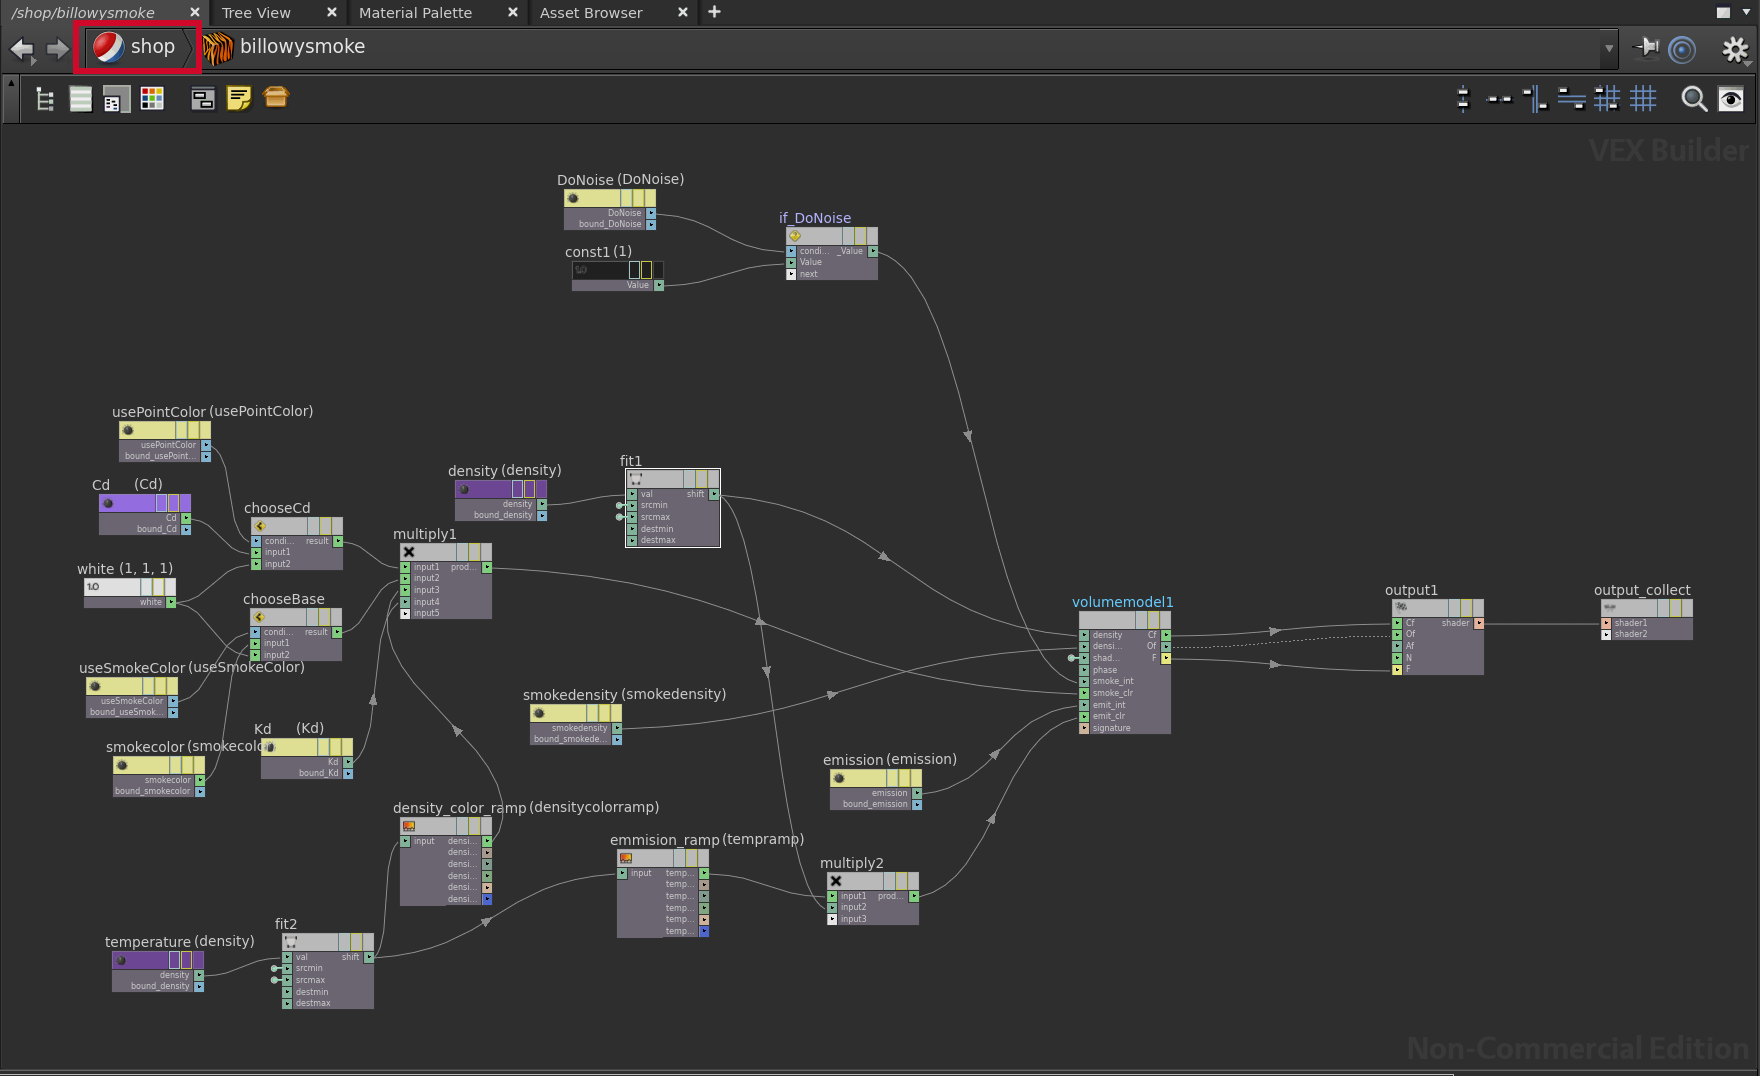Click the magnifying glass find icon
Screen dimensions: 1760x1076
pos(1693,98)
